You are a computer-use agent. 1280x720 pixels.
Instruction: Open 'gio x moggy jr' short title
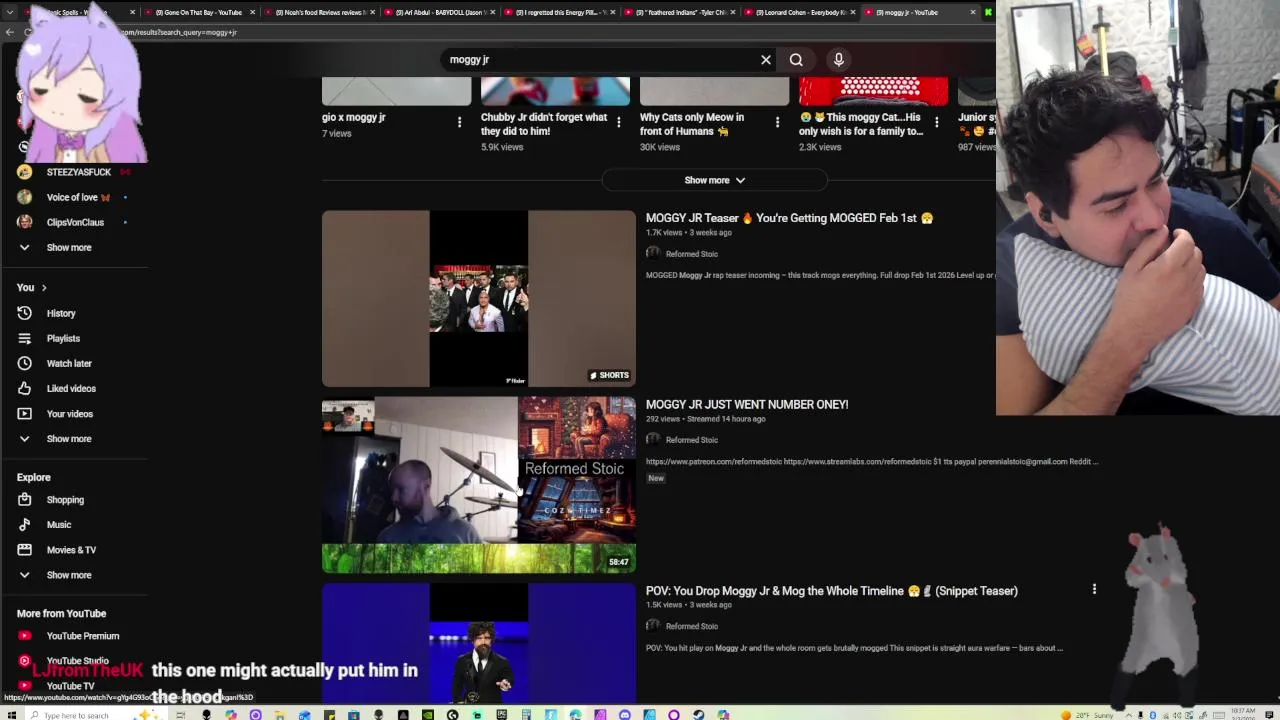pyautogui.click(x=354, y=117)
